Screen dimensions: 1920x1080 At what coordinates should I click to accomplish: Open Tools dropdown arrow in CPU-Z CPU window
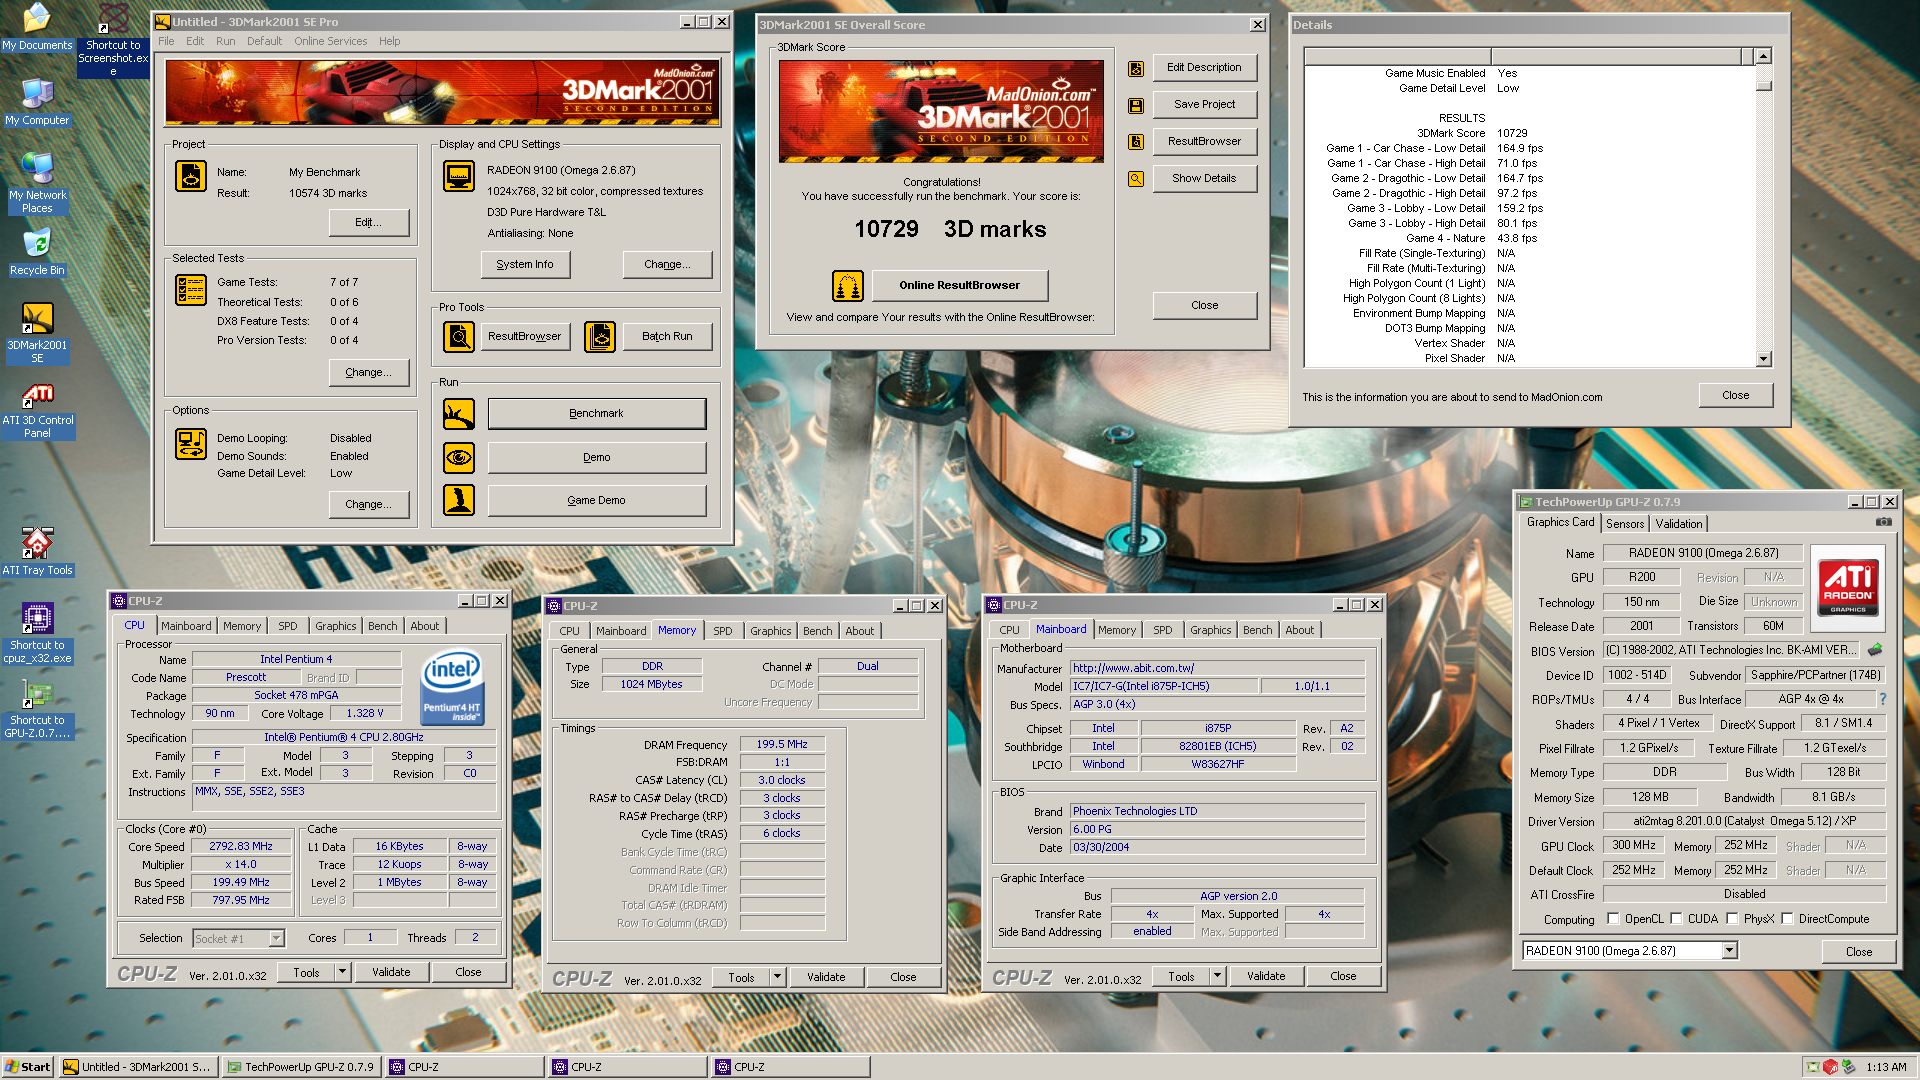point(342,972)
